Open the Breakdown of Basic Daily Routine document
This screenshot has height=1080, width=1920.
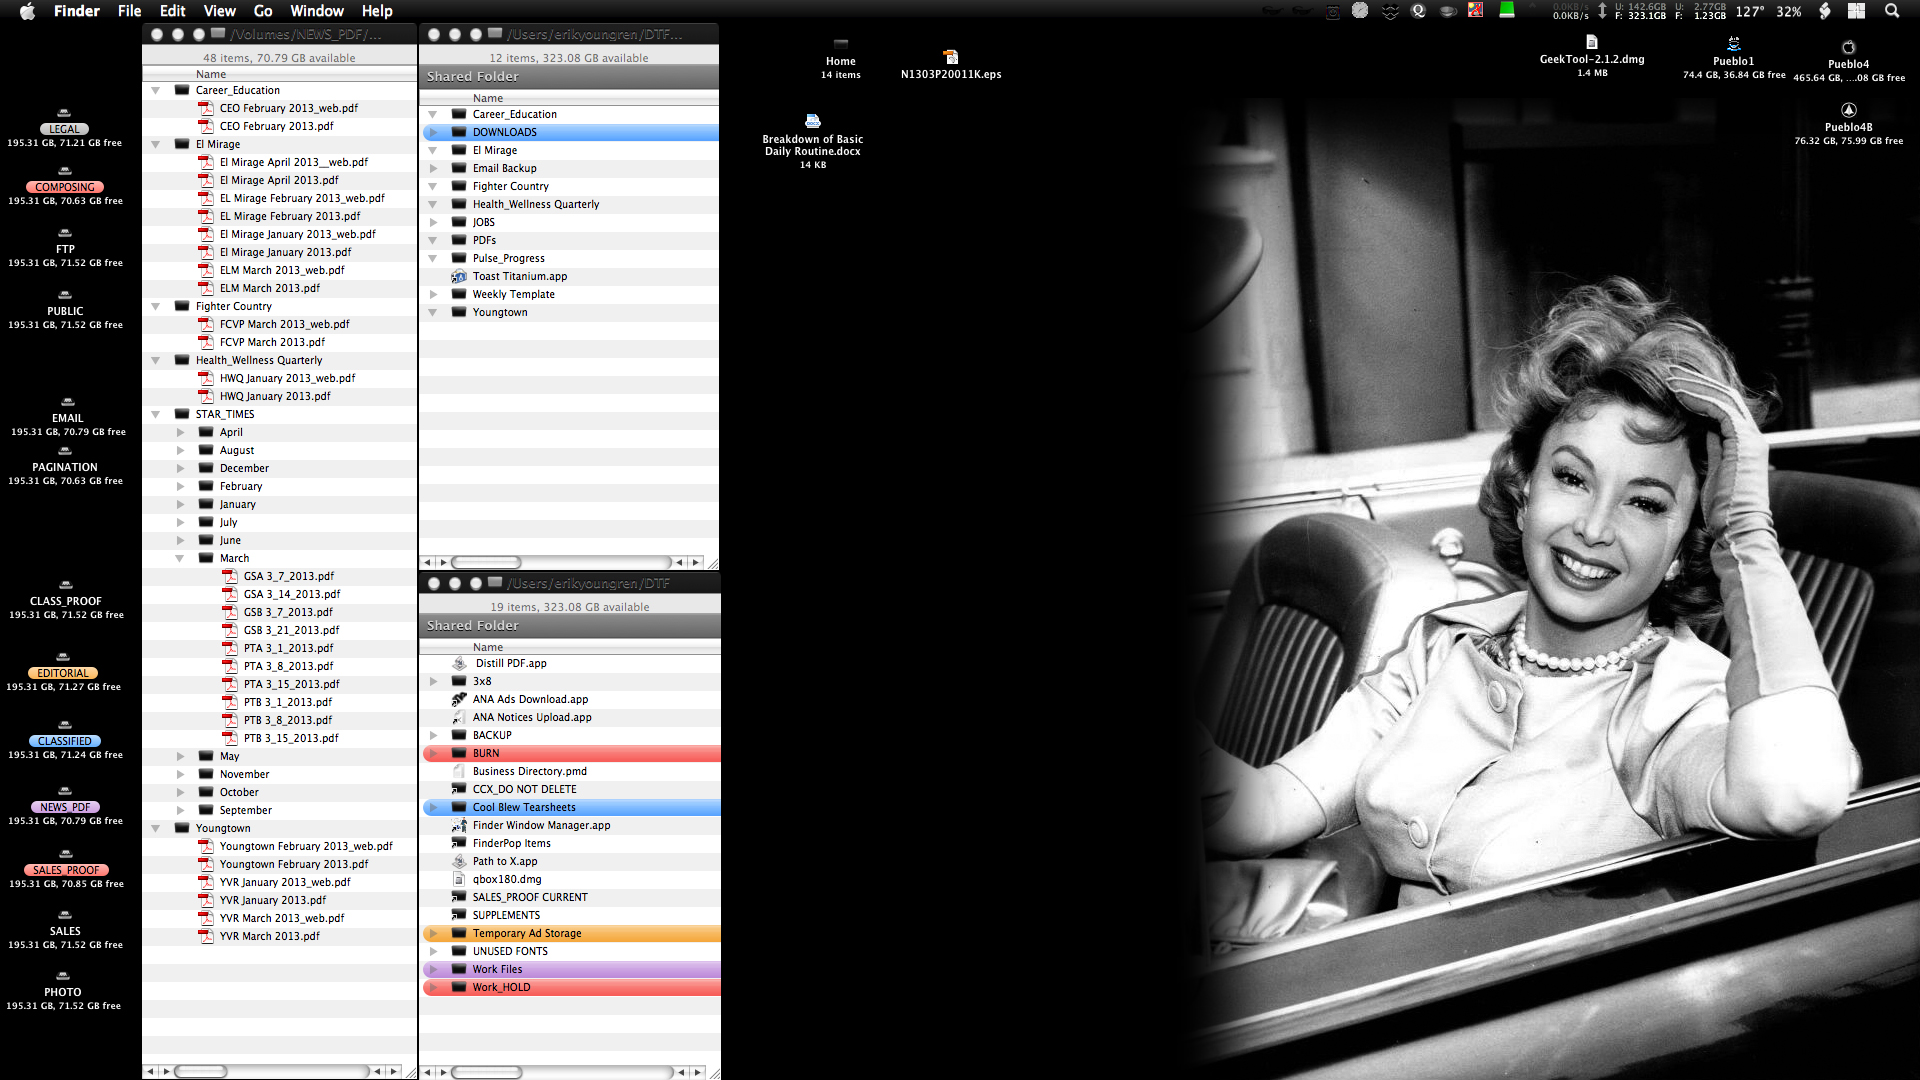[x=812, y=121]
